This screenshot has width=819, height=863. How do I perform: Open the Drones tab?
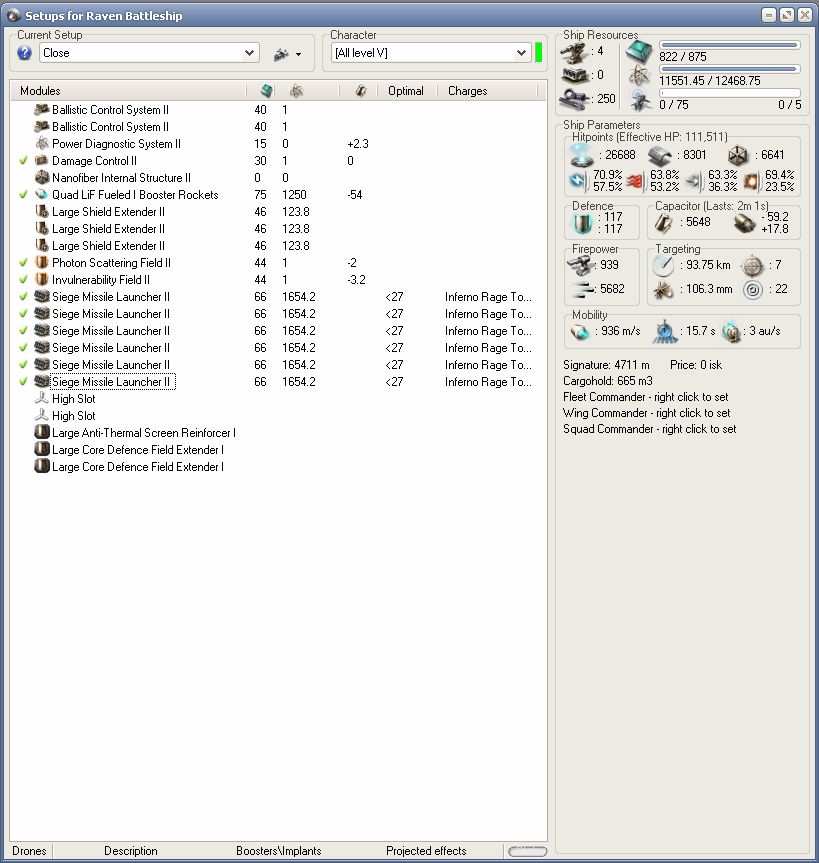[x=29, y=851]
